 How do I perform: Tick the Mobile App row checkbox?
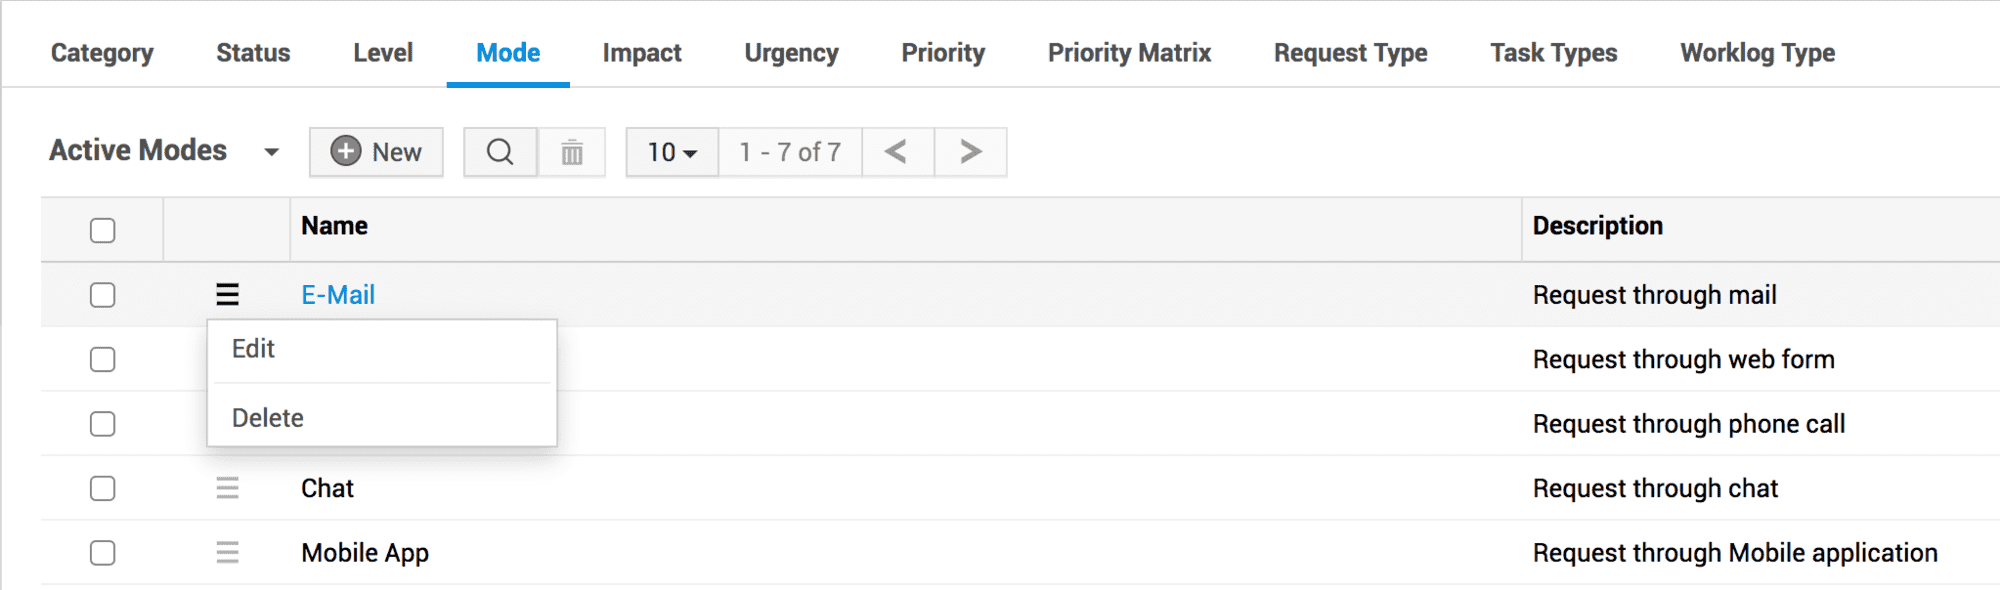click(103, 553)
